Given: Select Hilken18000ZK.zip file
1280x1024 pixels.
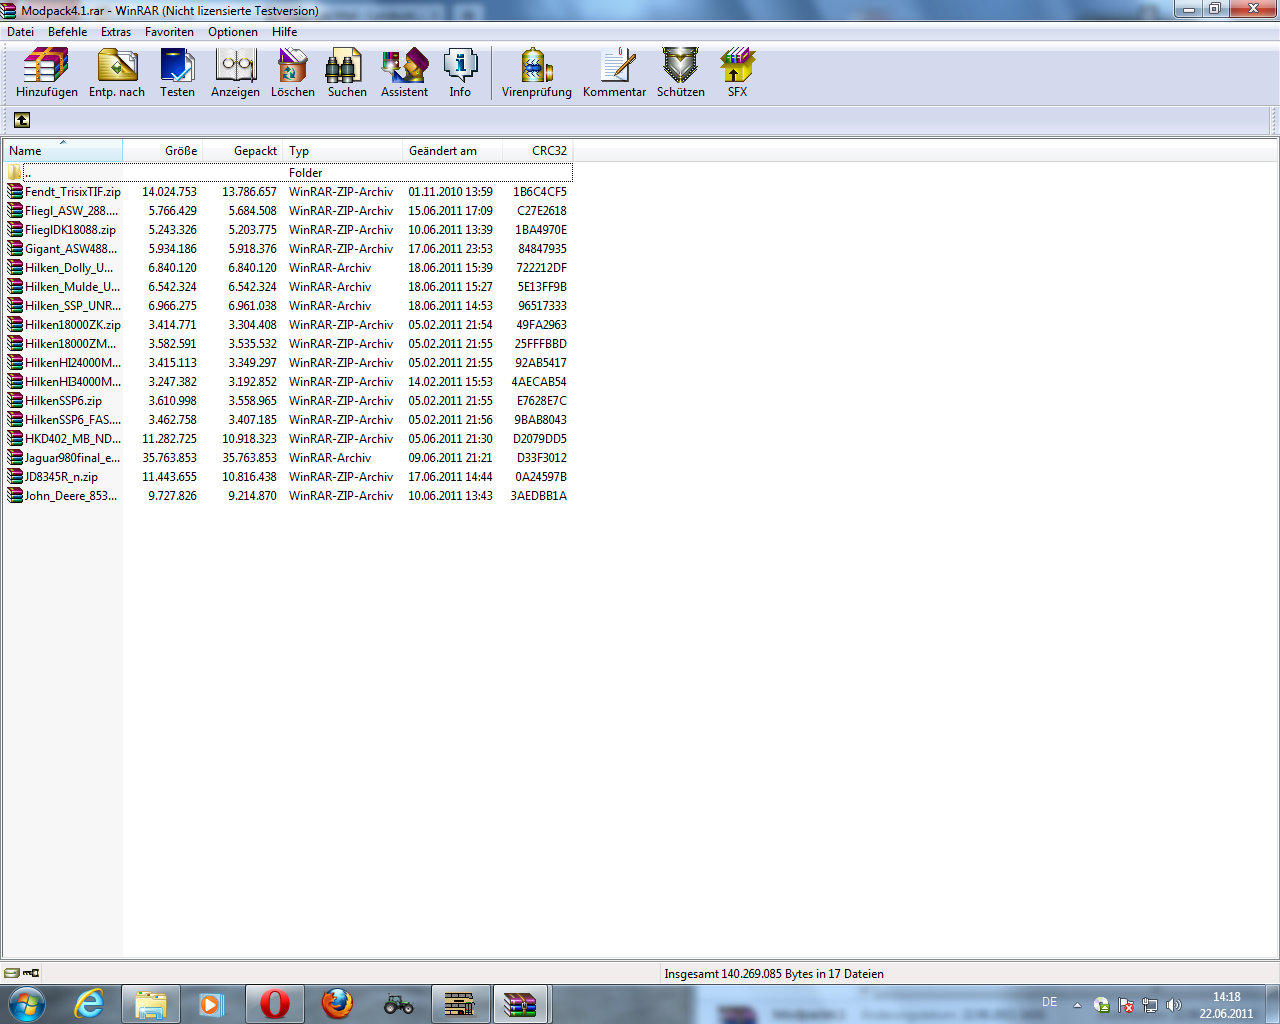Looking at the screenshot, I should click(288, 325).
